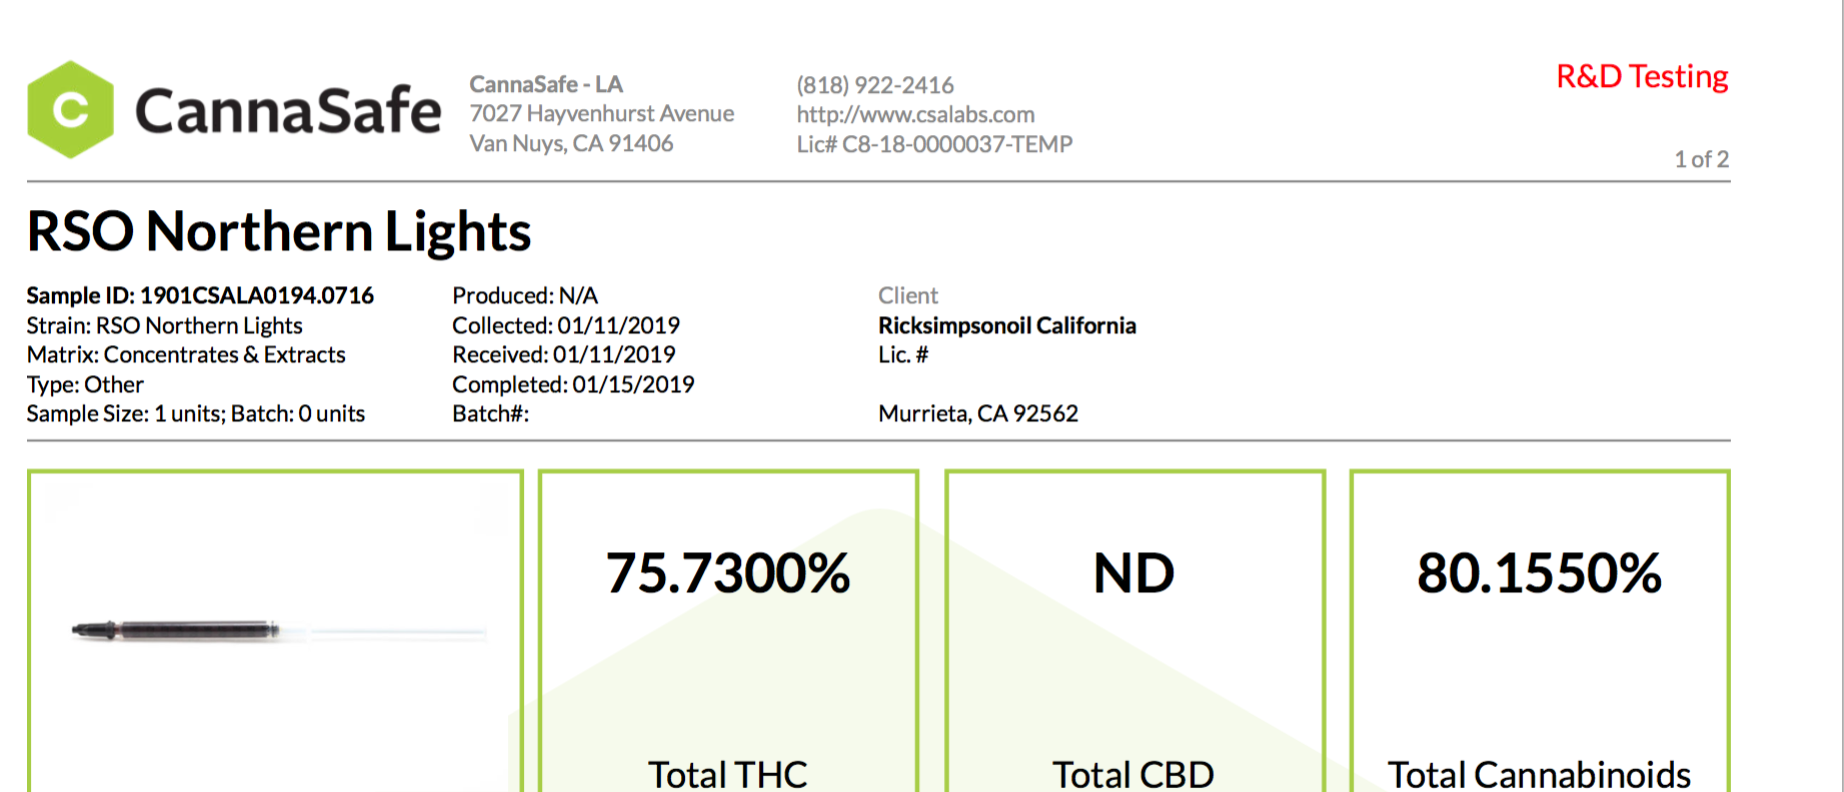1844x792 pixels.
Task: Click the Matrix: Concentrates & Extracts line
Action: click(x=186, y=354)
